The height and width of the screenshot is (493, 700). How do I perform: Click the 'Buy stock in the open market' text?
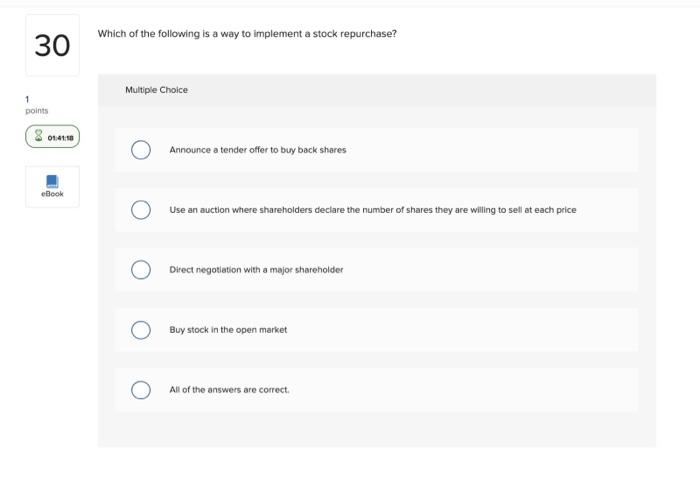[228, 330]
